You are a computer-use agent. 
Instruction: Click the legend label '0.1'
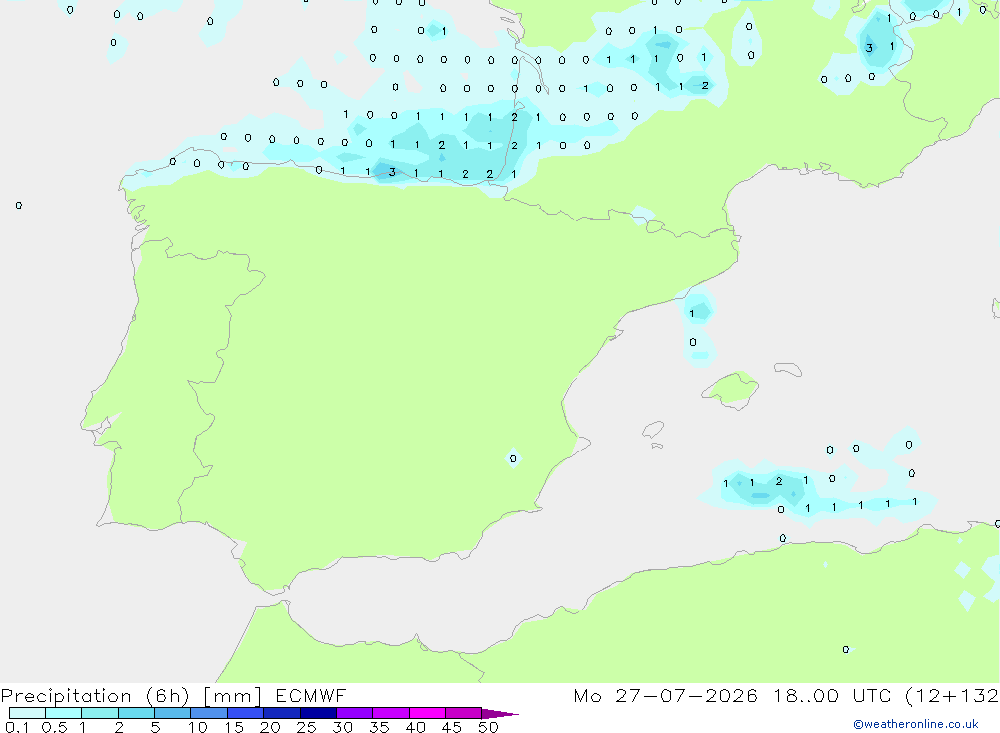[17, 727]
